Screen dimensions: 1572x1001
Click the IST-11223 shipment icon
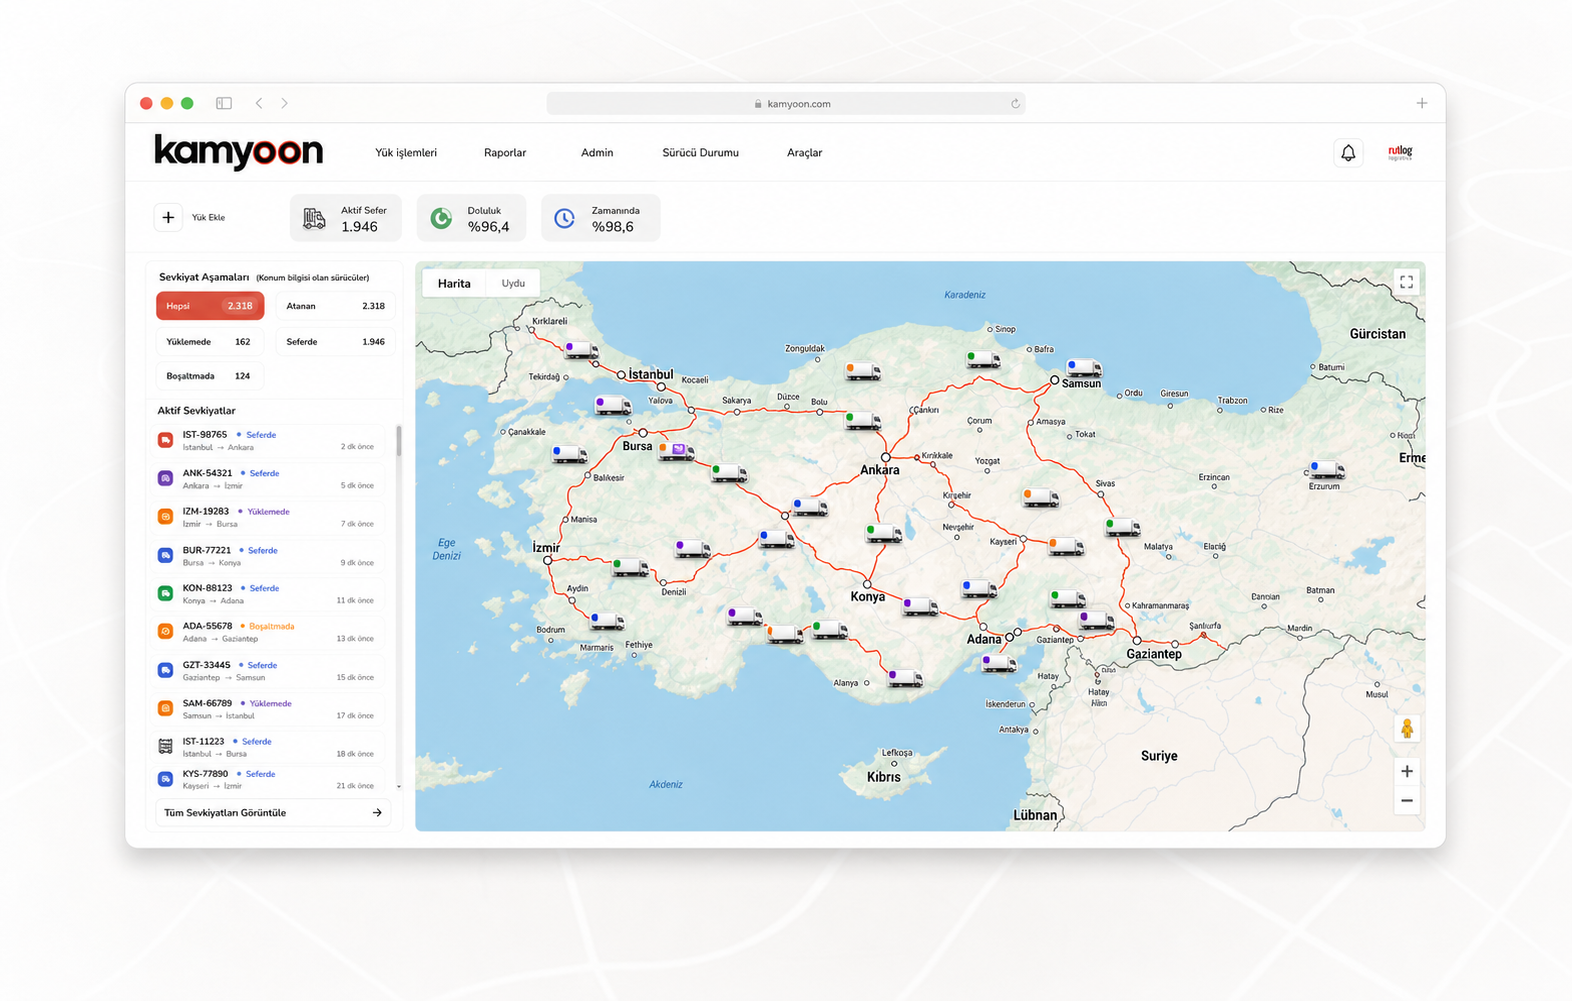166,746
